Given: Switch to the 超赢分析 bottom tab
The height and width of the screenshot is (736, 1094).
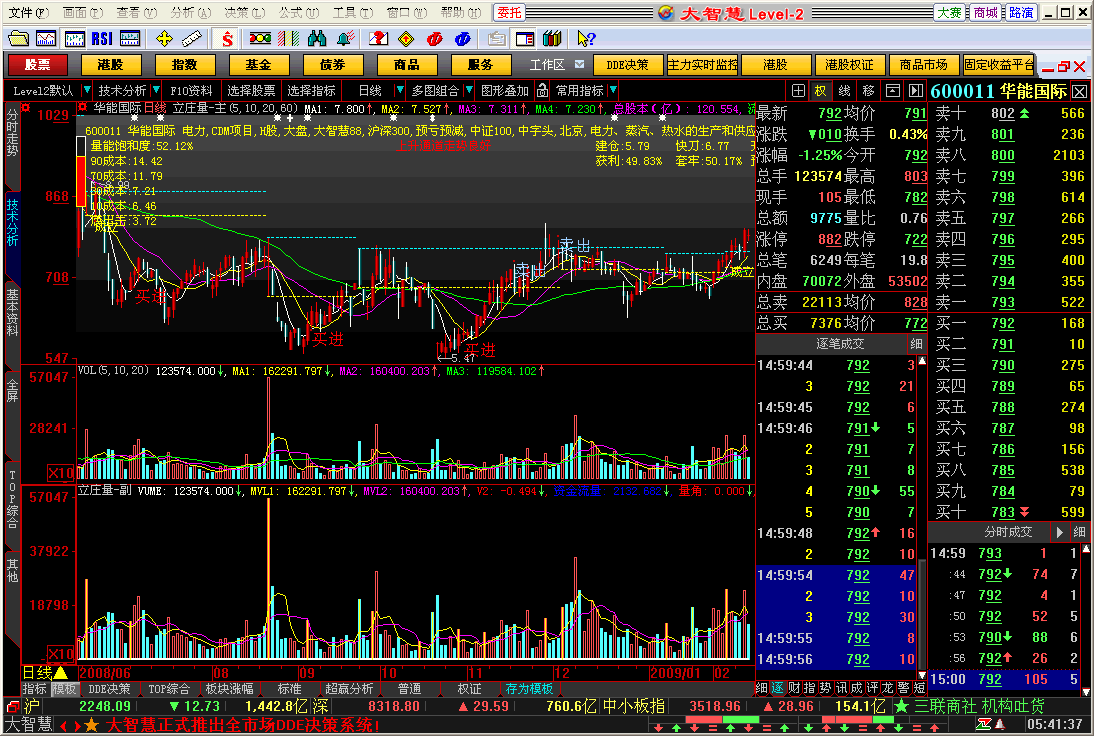Looking at the screenshot, I should (349, 689).
